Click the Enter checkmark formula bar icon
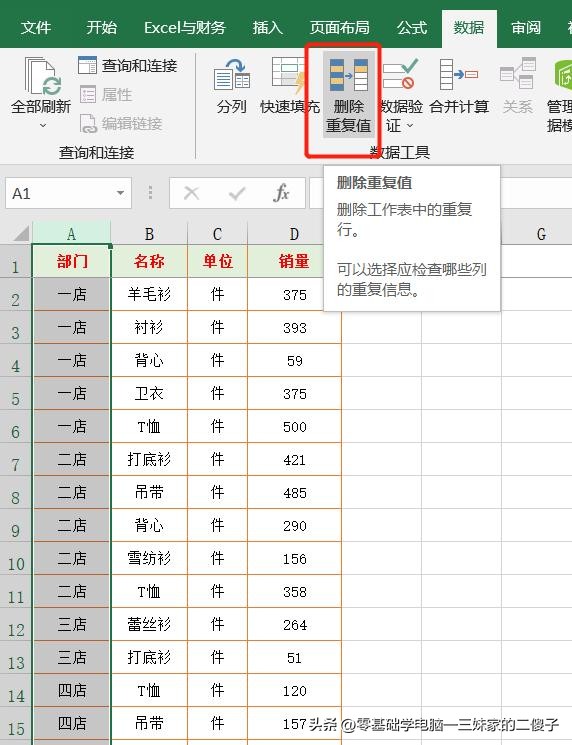The height and width of the screenshot is (745, 572). (x=237, y=193)
